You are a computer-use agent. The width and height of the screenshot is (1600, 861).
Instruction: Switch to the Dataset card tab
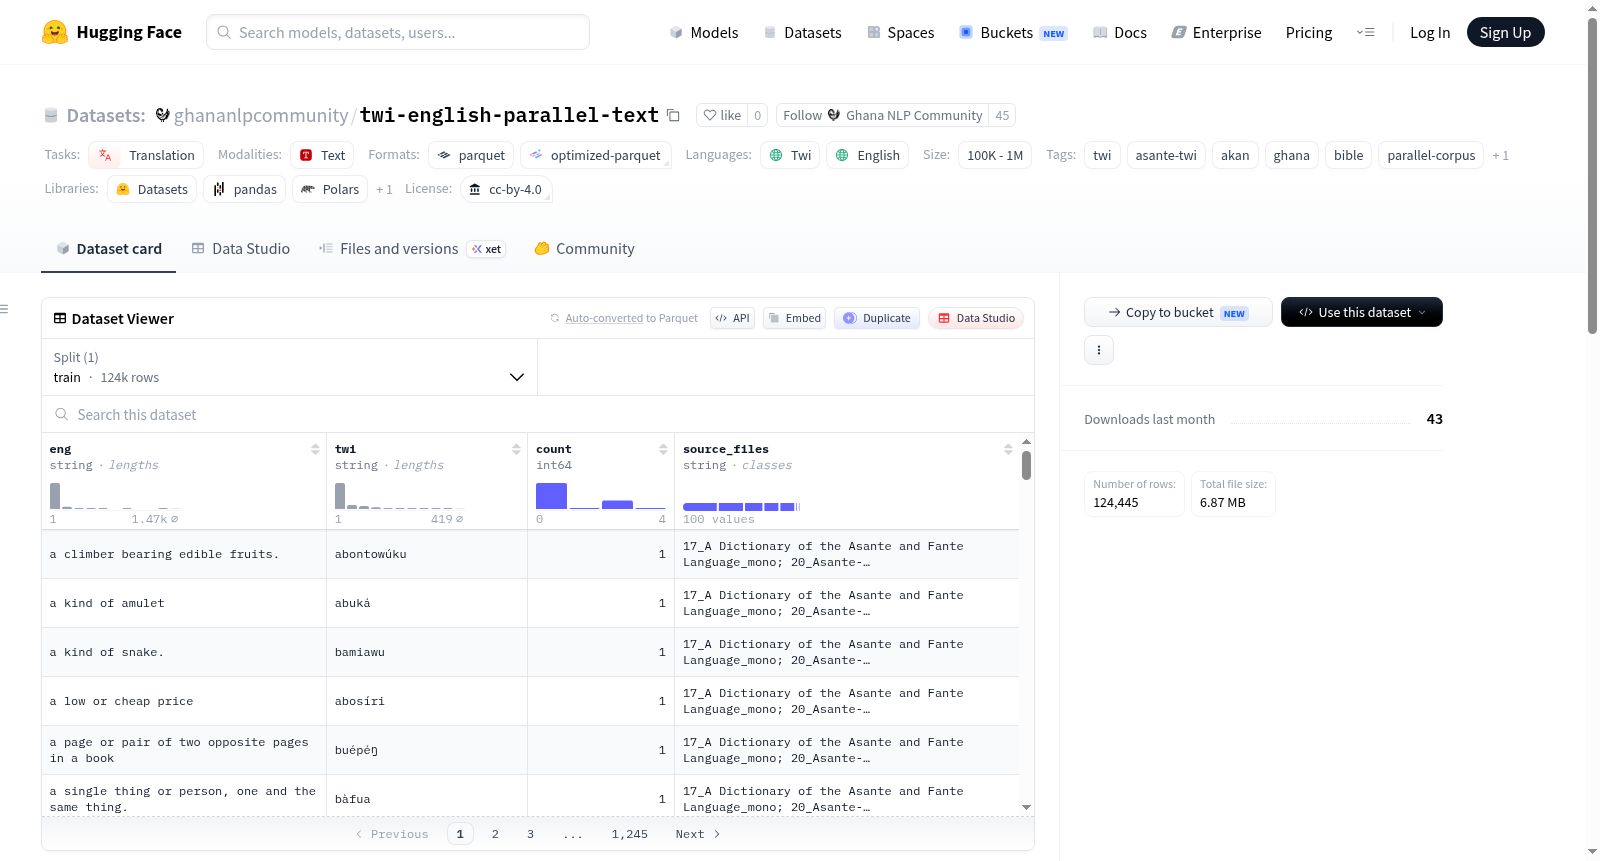(x=108, y=249)
